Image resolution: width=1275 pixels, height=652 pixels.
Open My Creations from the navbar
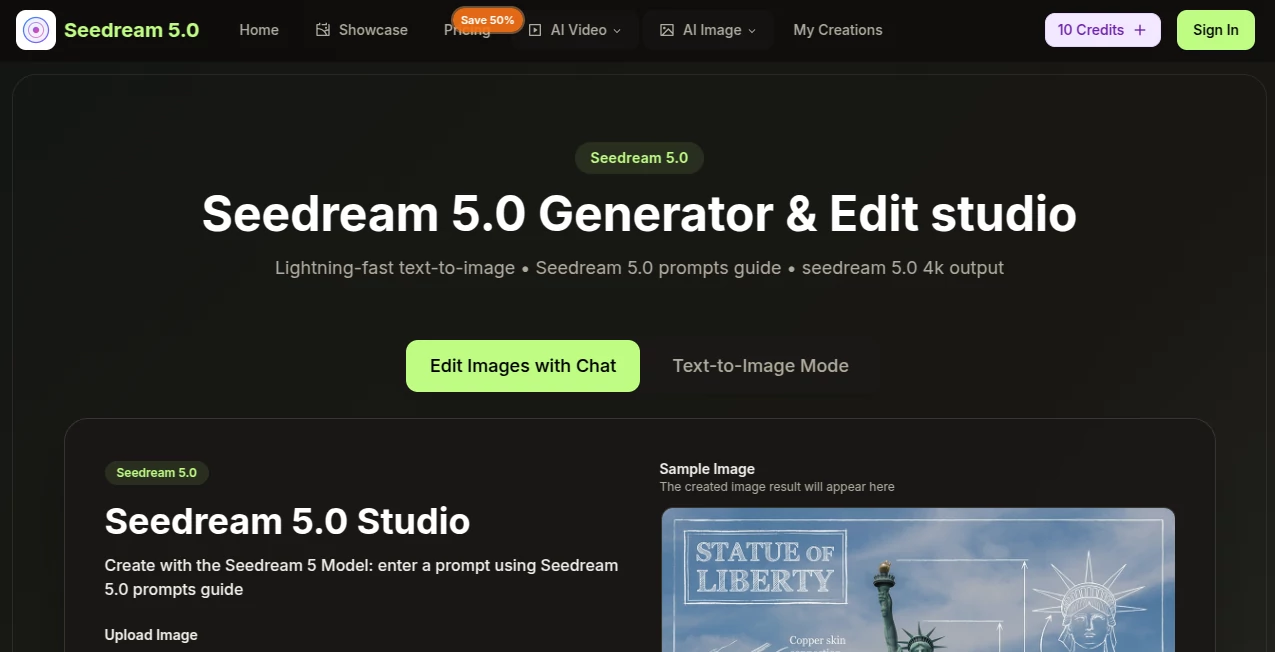click(837, 30)
